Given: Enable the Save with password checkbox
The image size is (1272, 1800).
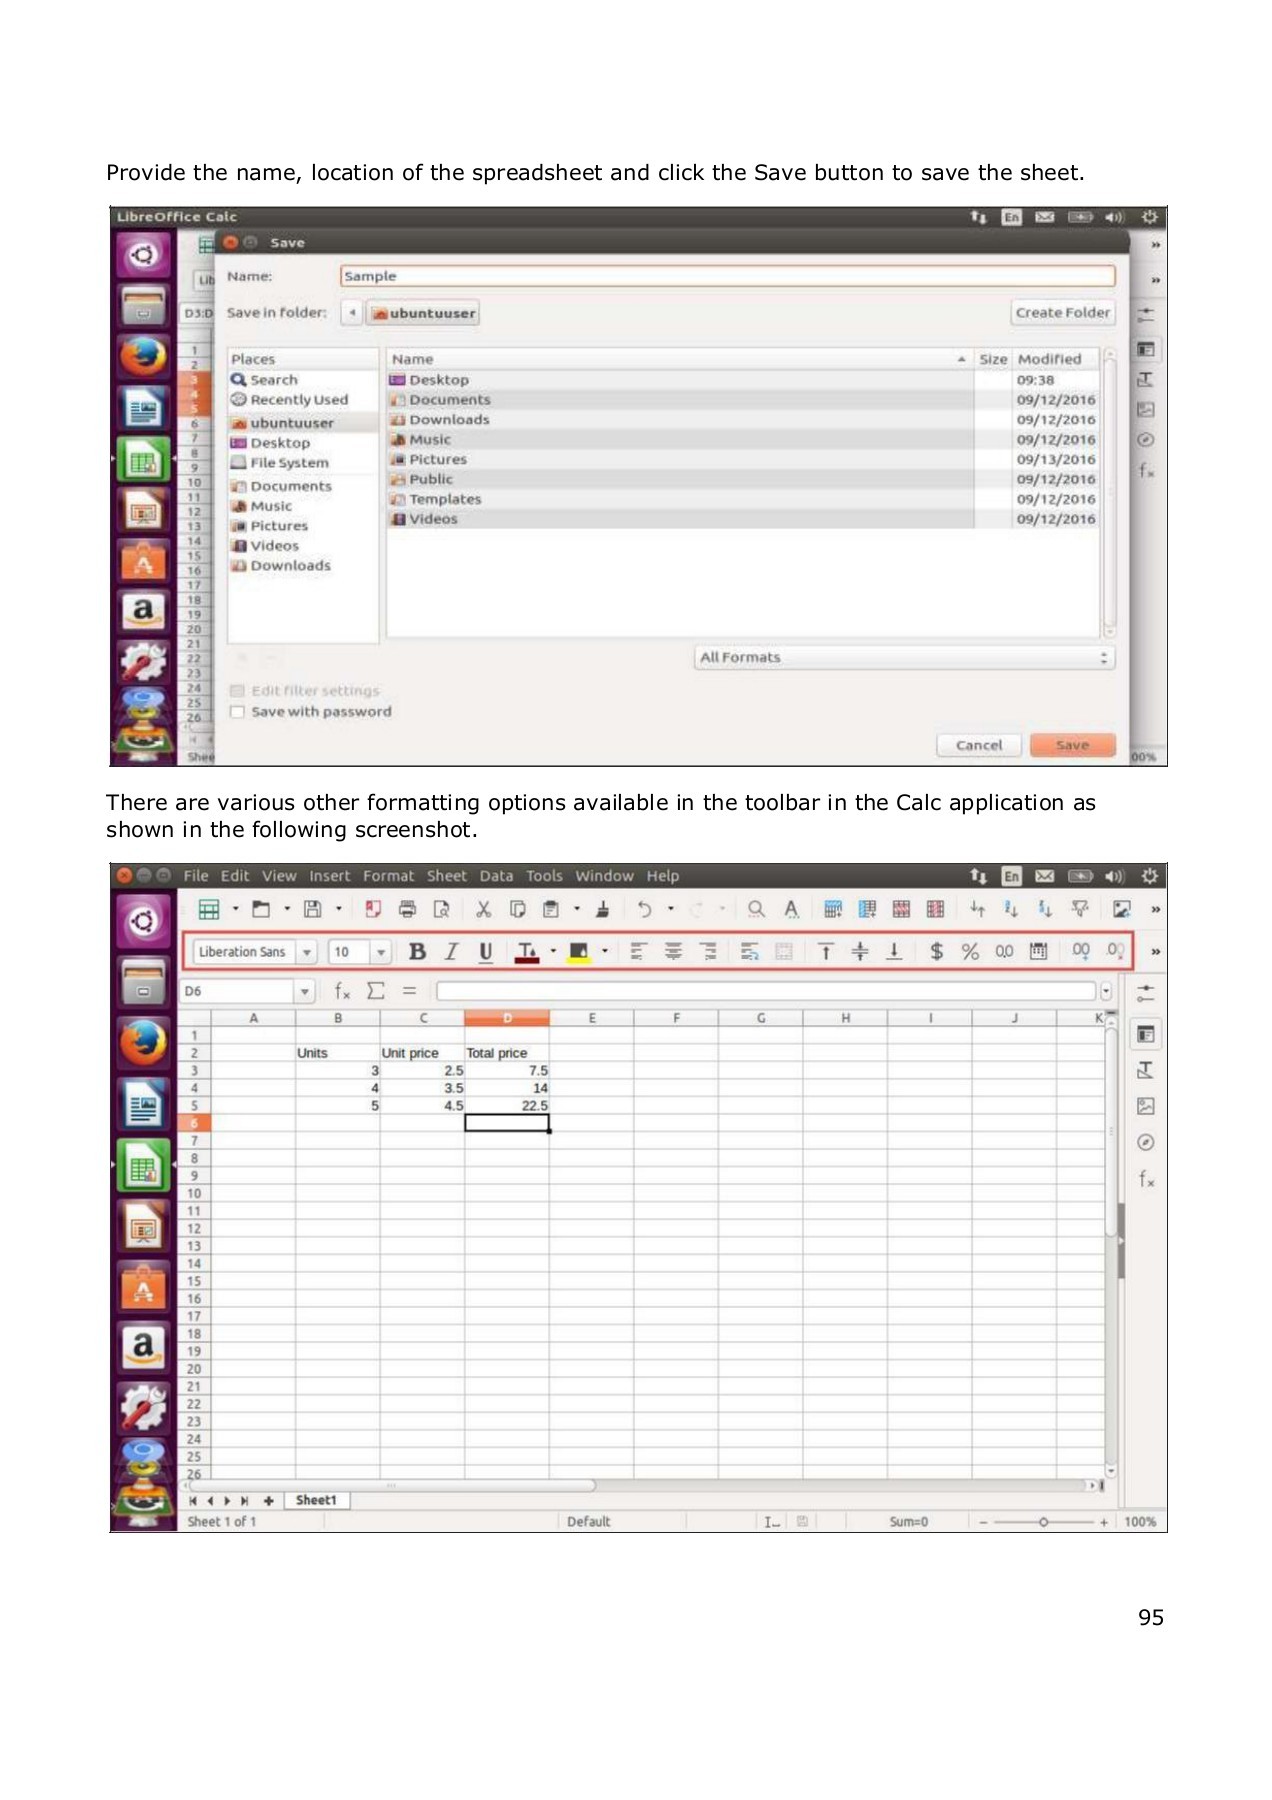Looking at the screenshot, I should click(x=238, y=712).
